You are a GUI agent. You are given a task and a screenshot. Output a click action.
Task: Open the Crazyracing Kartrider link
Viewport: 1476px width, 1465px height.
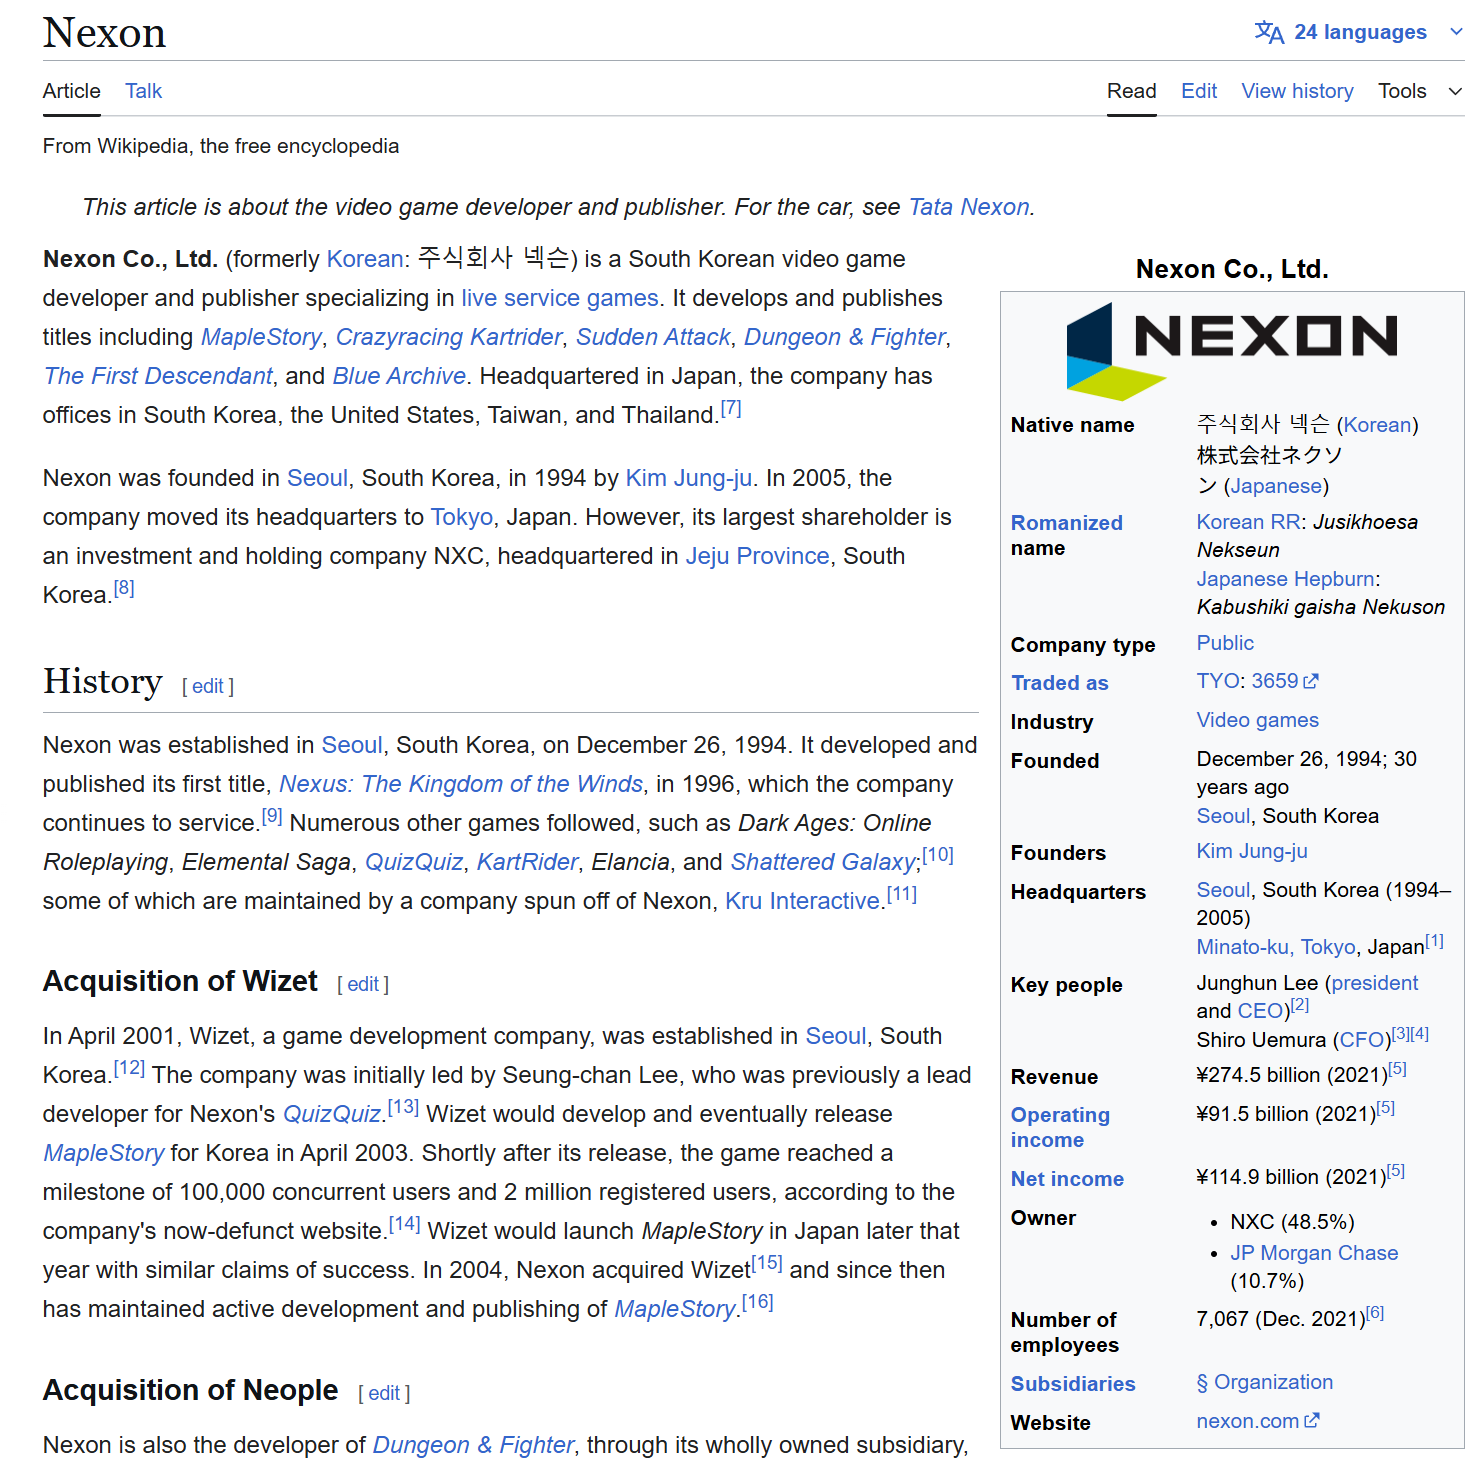click(449, 337)
